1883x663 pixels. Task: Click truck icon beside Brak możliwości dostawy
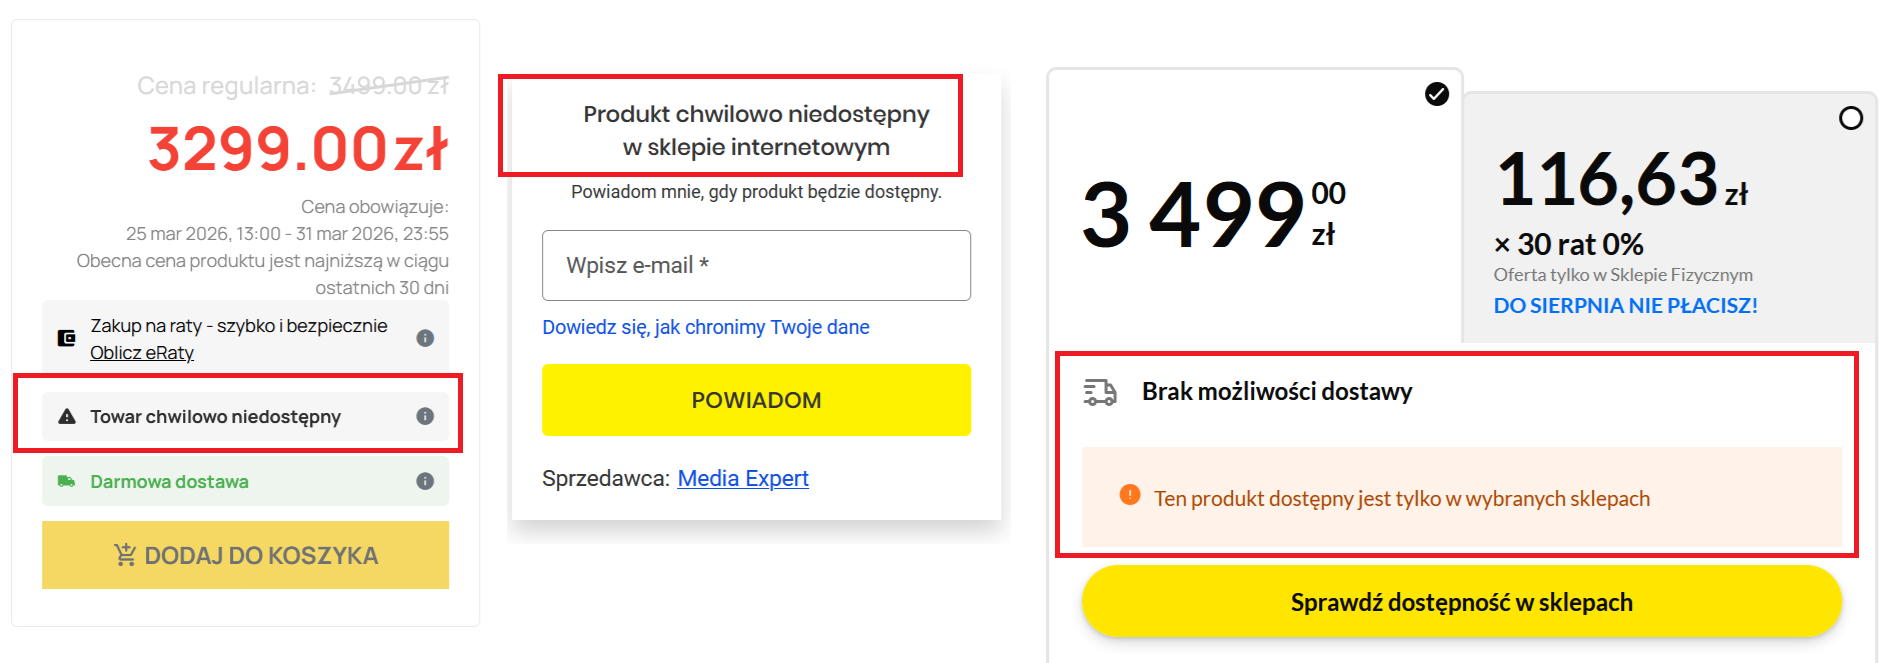point(1100,392)
